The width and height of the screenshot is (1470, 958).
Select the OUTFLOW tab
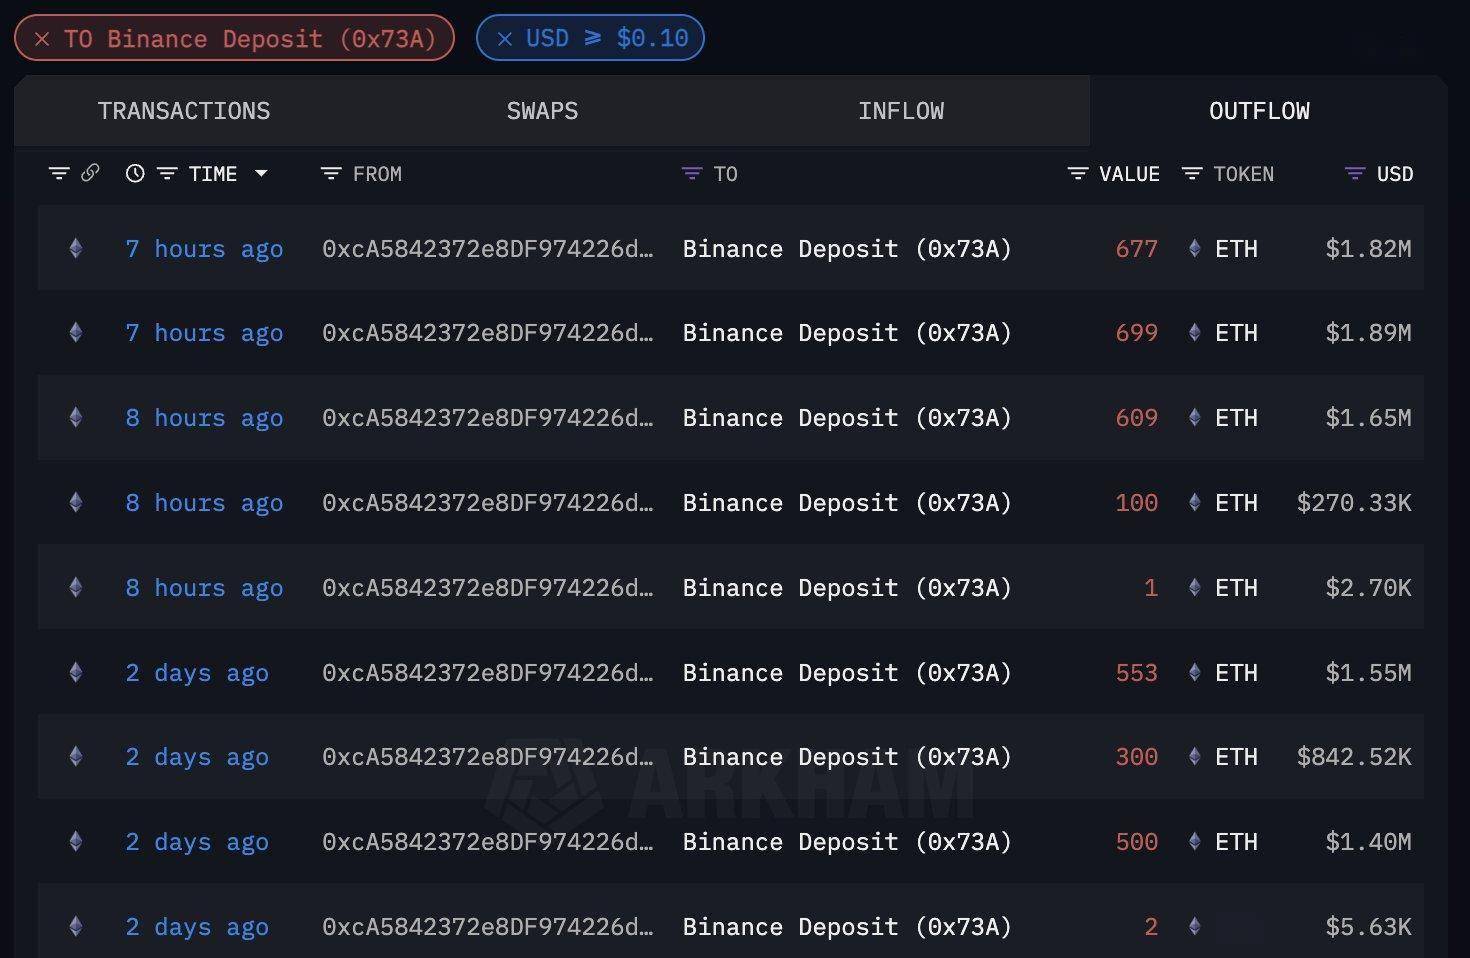1259,111
